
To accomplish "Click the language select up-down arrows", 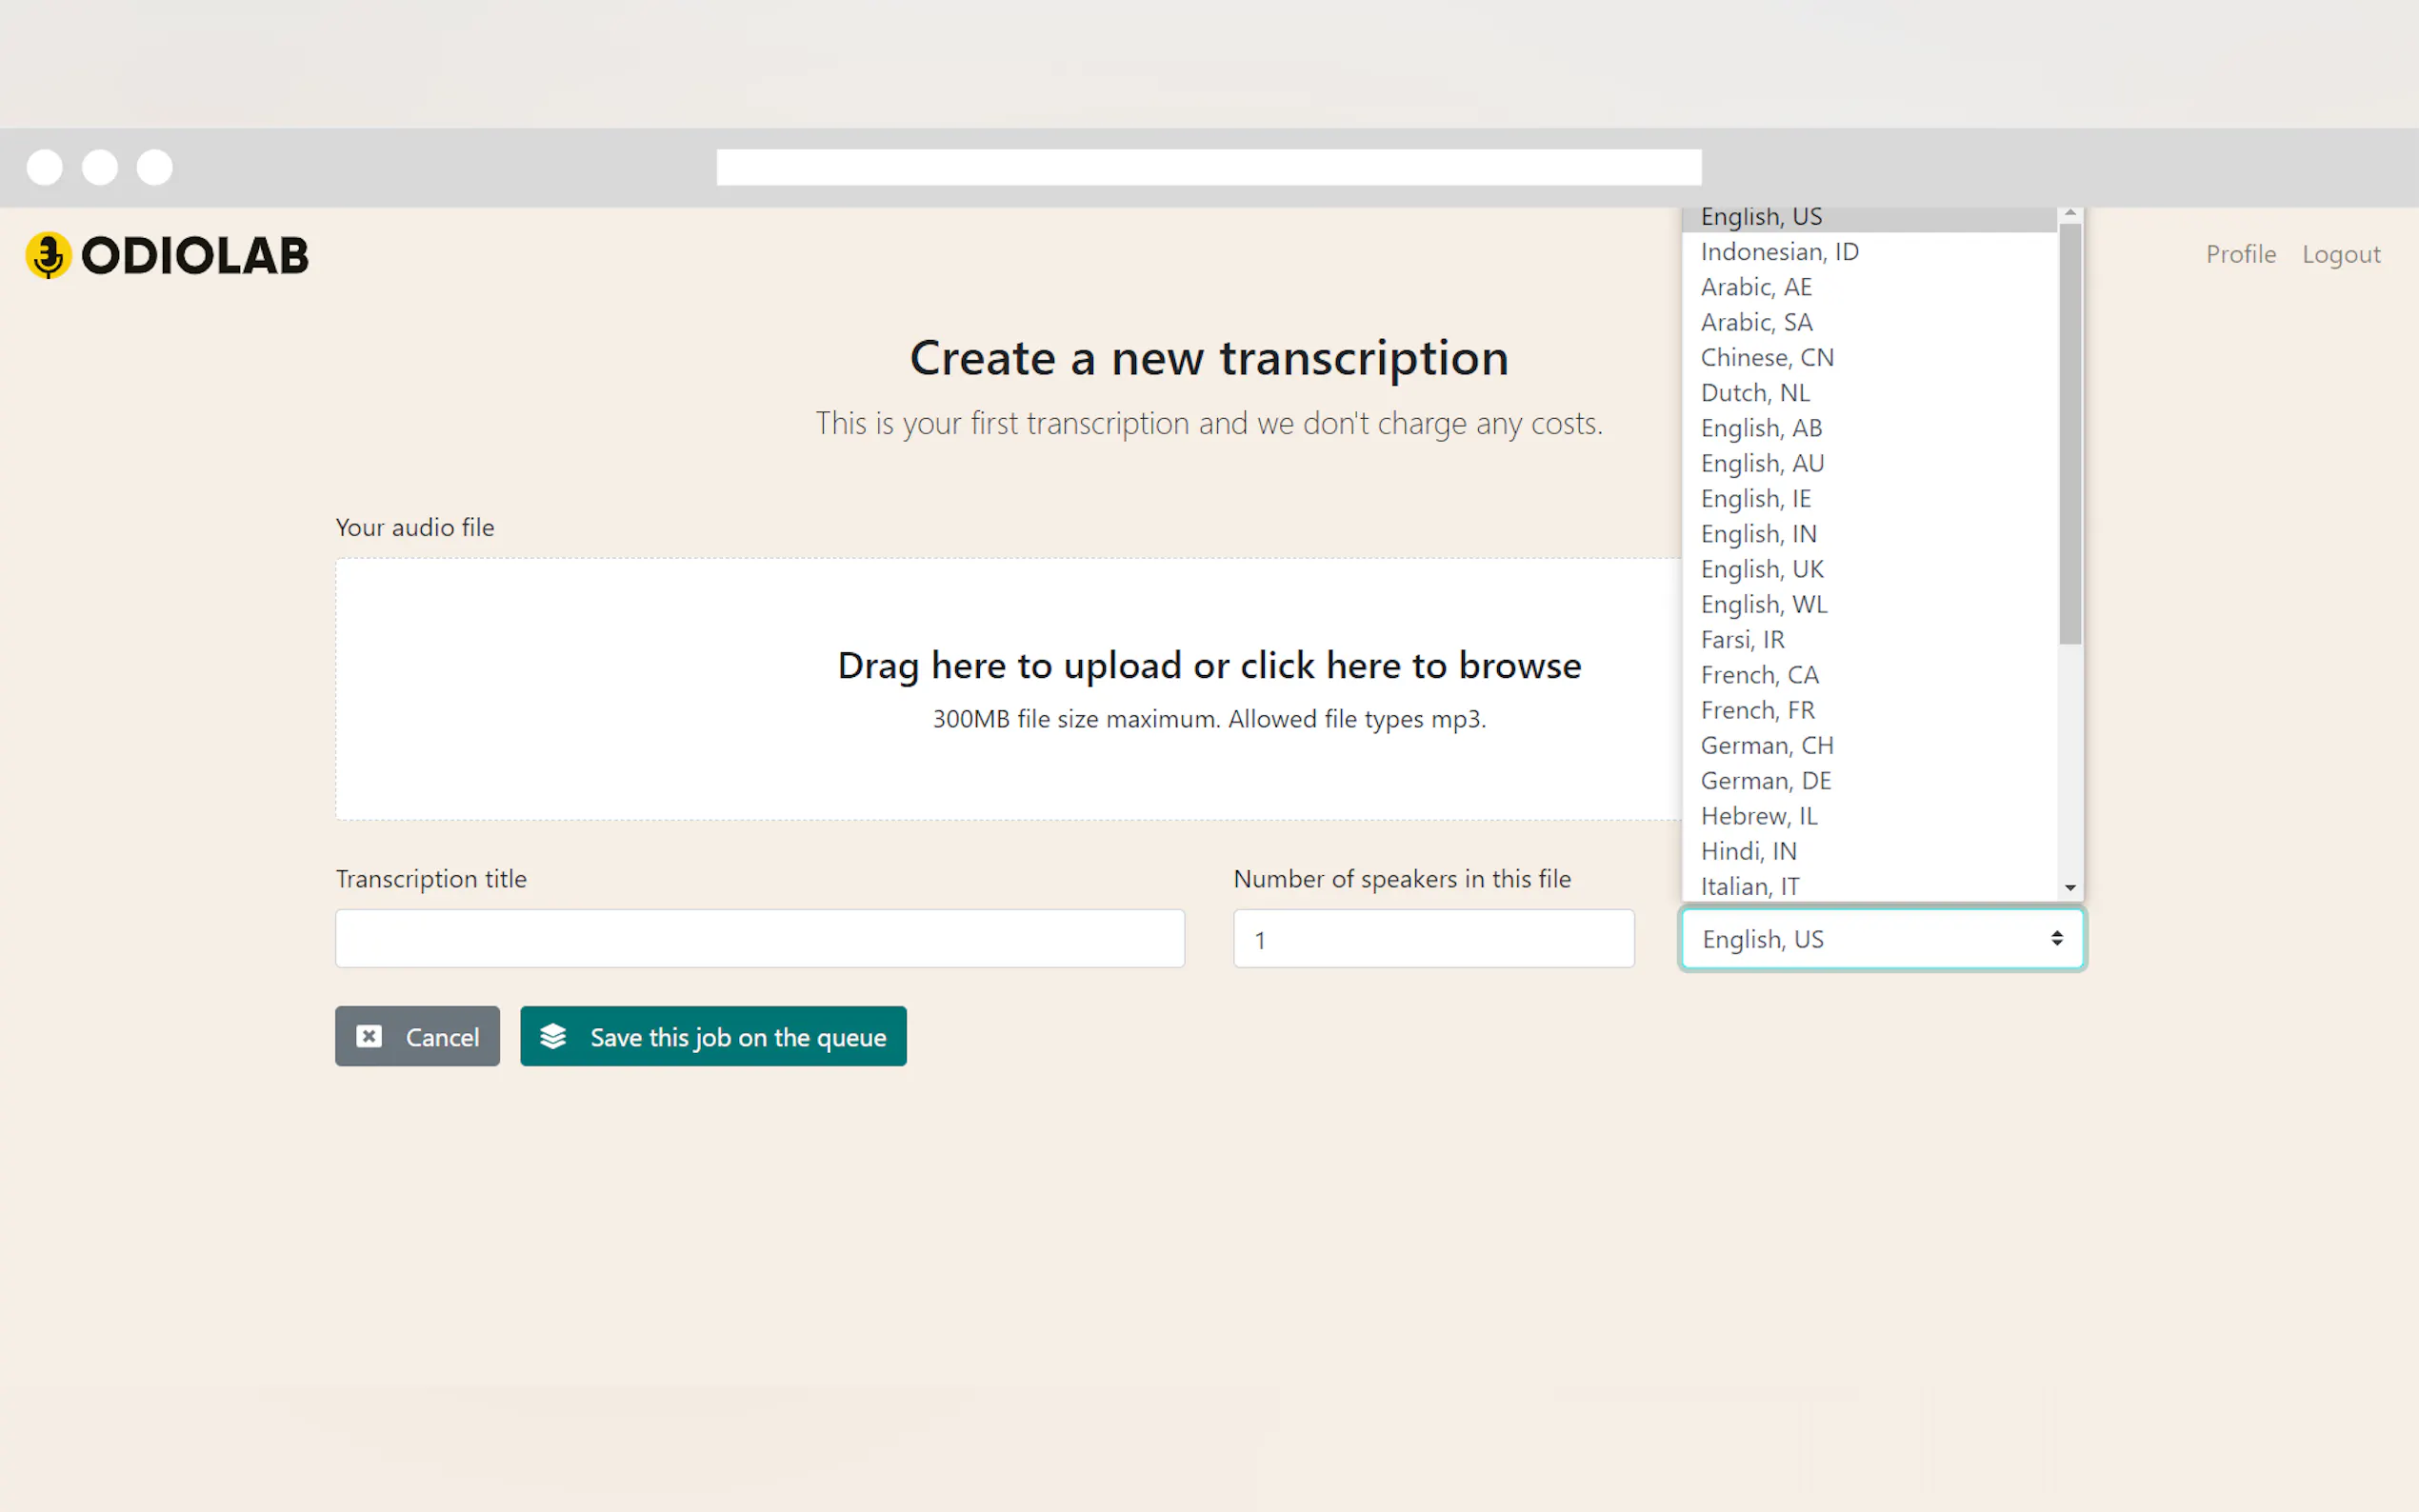I will pos(2056,938).
